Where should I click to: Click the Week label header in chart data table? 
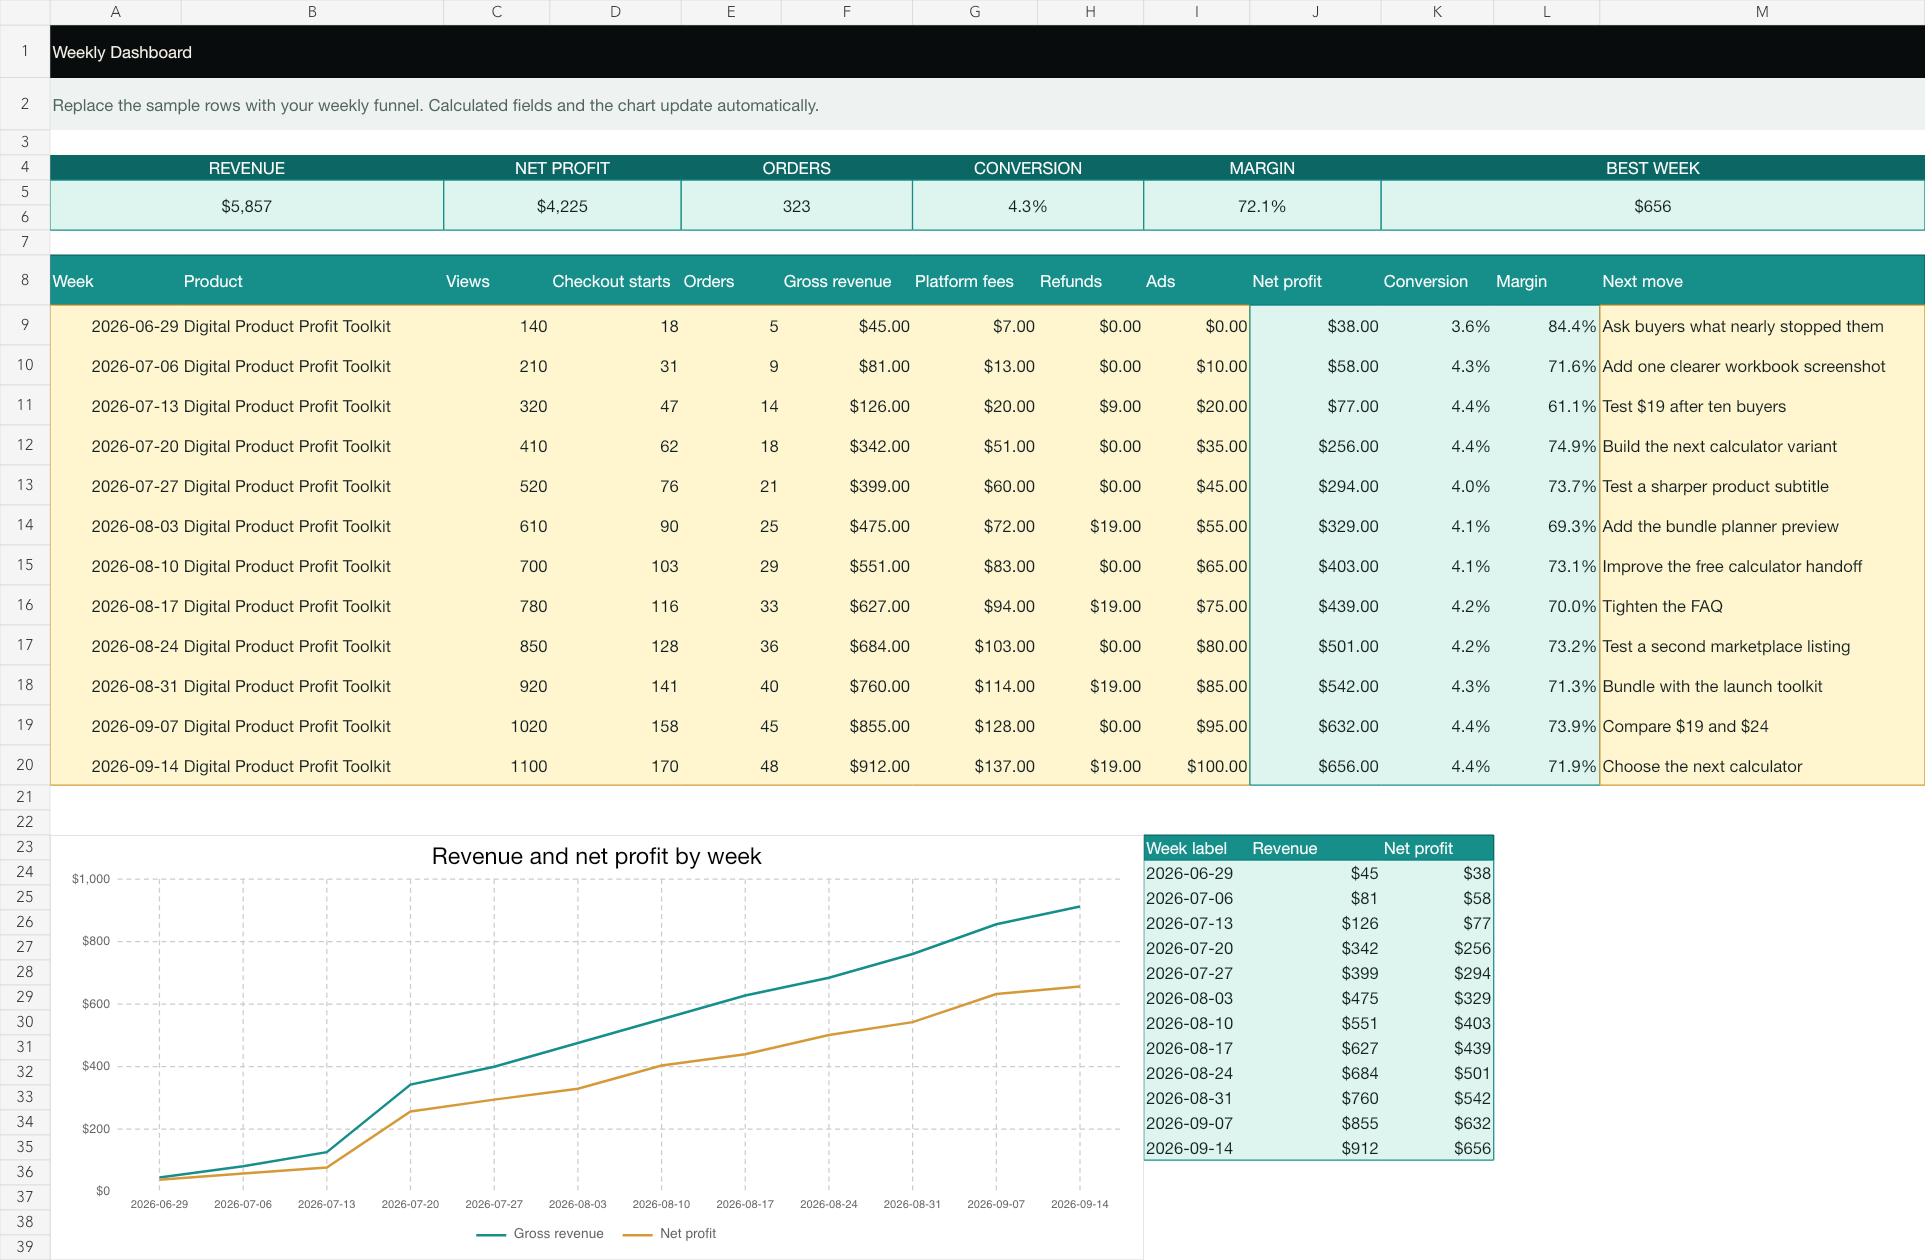tap(1196, 848)
